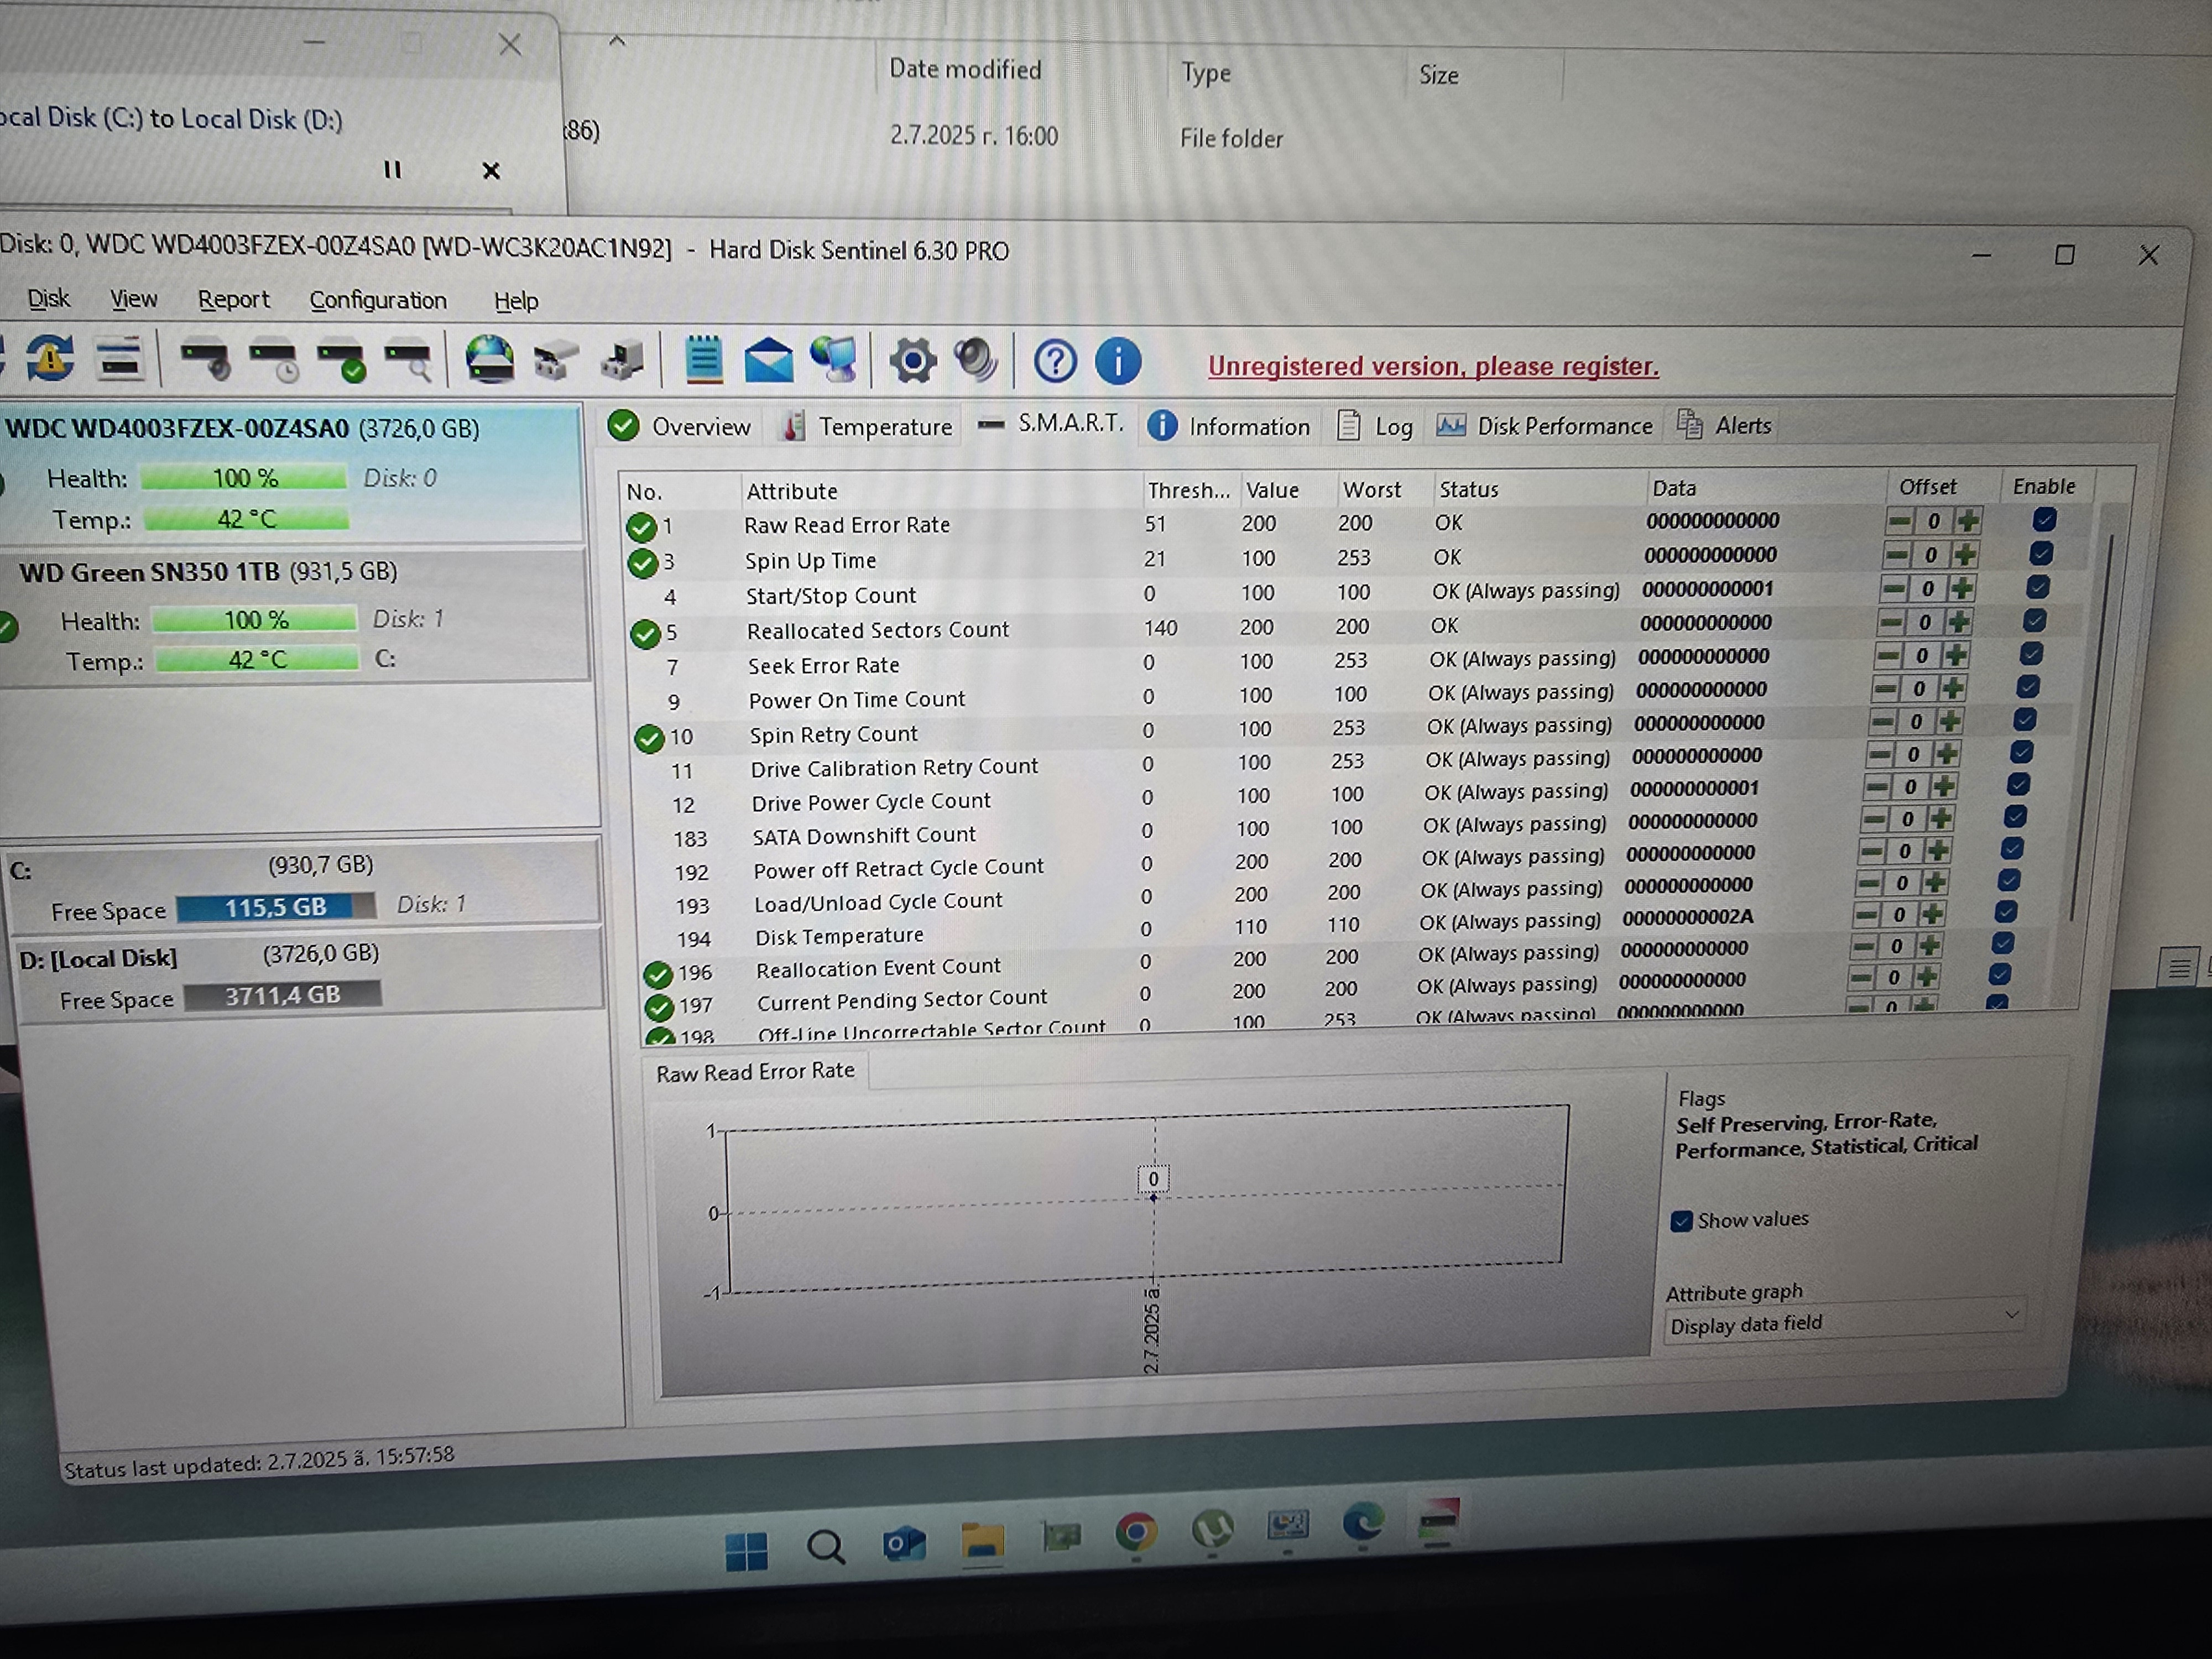Viewport: 2212px width, 1659px height.
Task: Uncheck Enable box for Raw Read Error Rate
Action: pos(2044,519)
